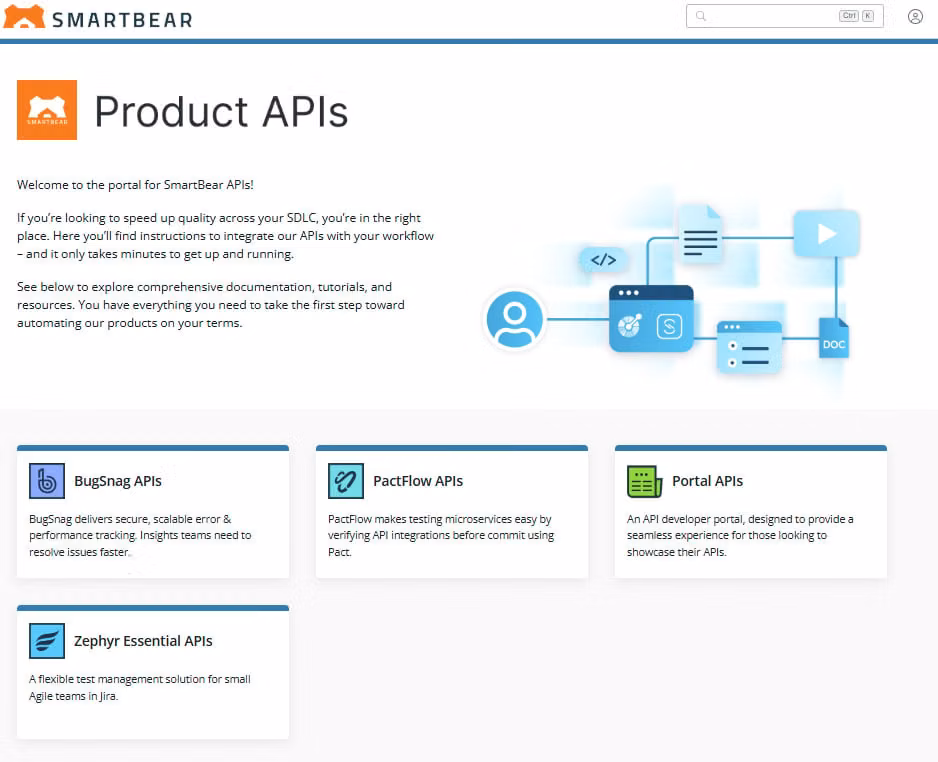Click the BugSnag product icon

tap(47, 481)
